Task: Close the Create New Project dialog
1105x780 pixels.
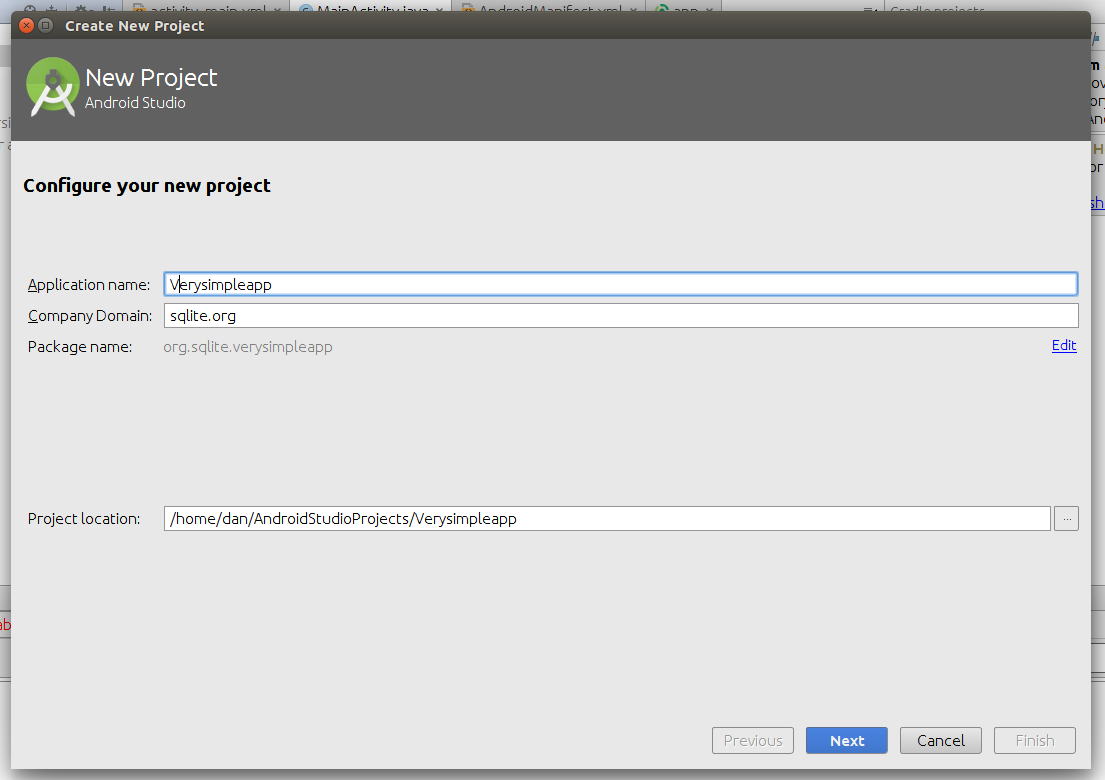Action: coord(27,25)
